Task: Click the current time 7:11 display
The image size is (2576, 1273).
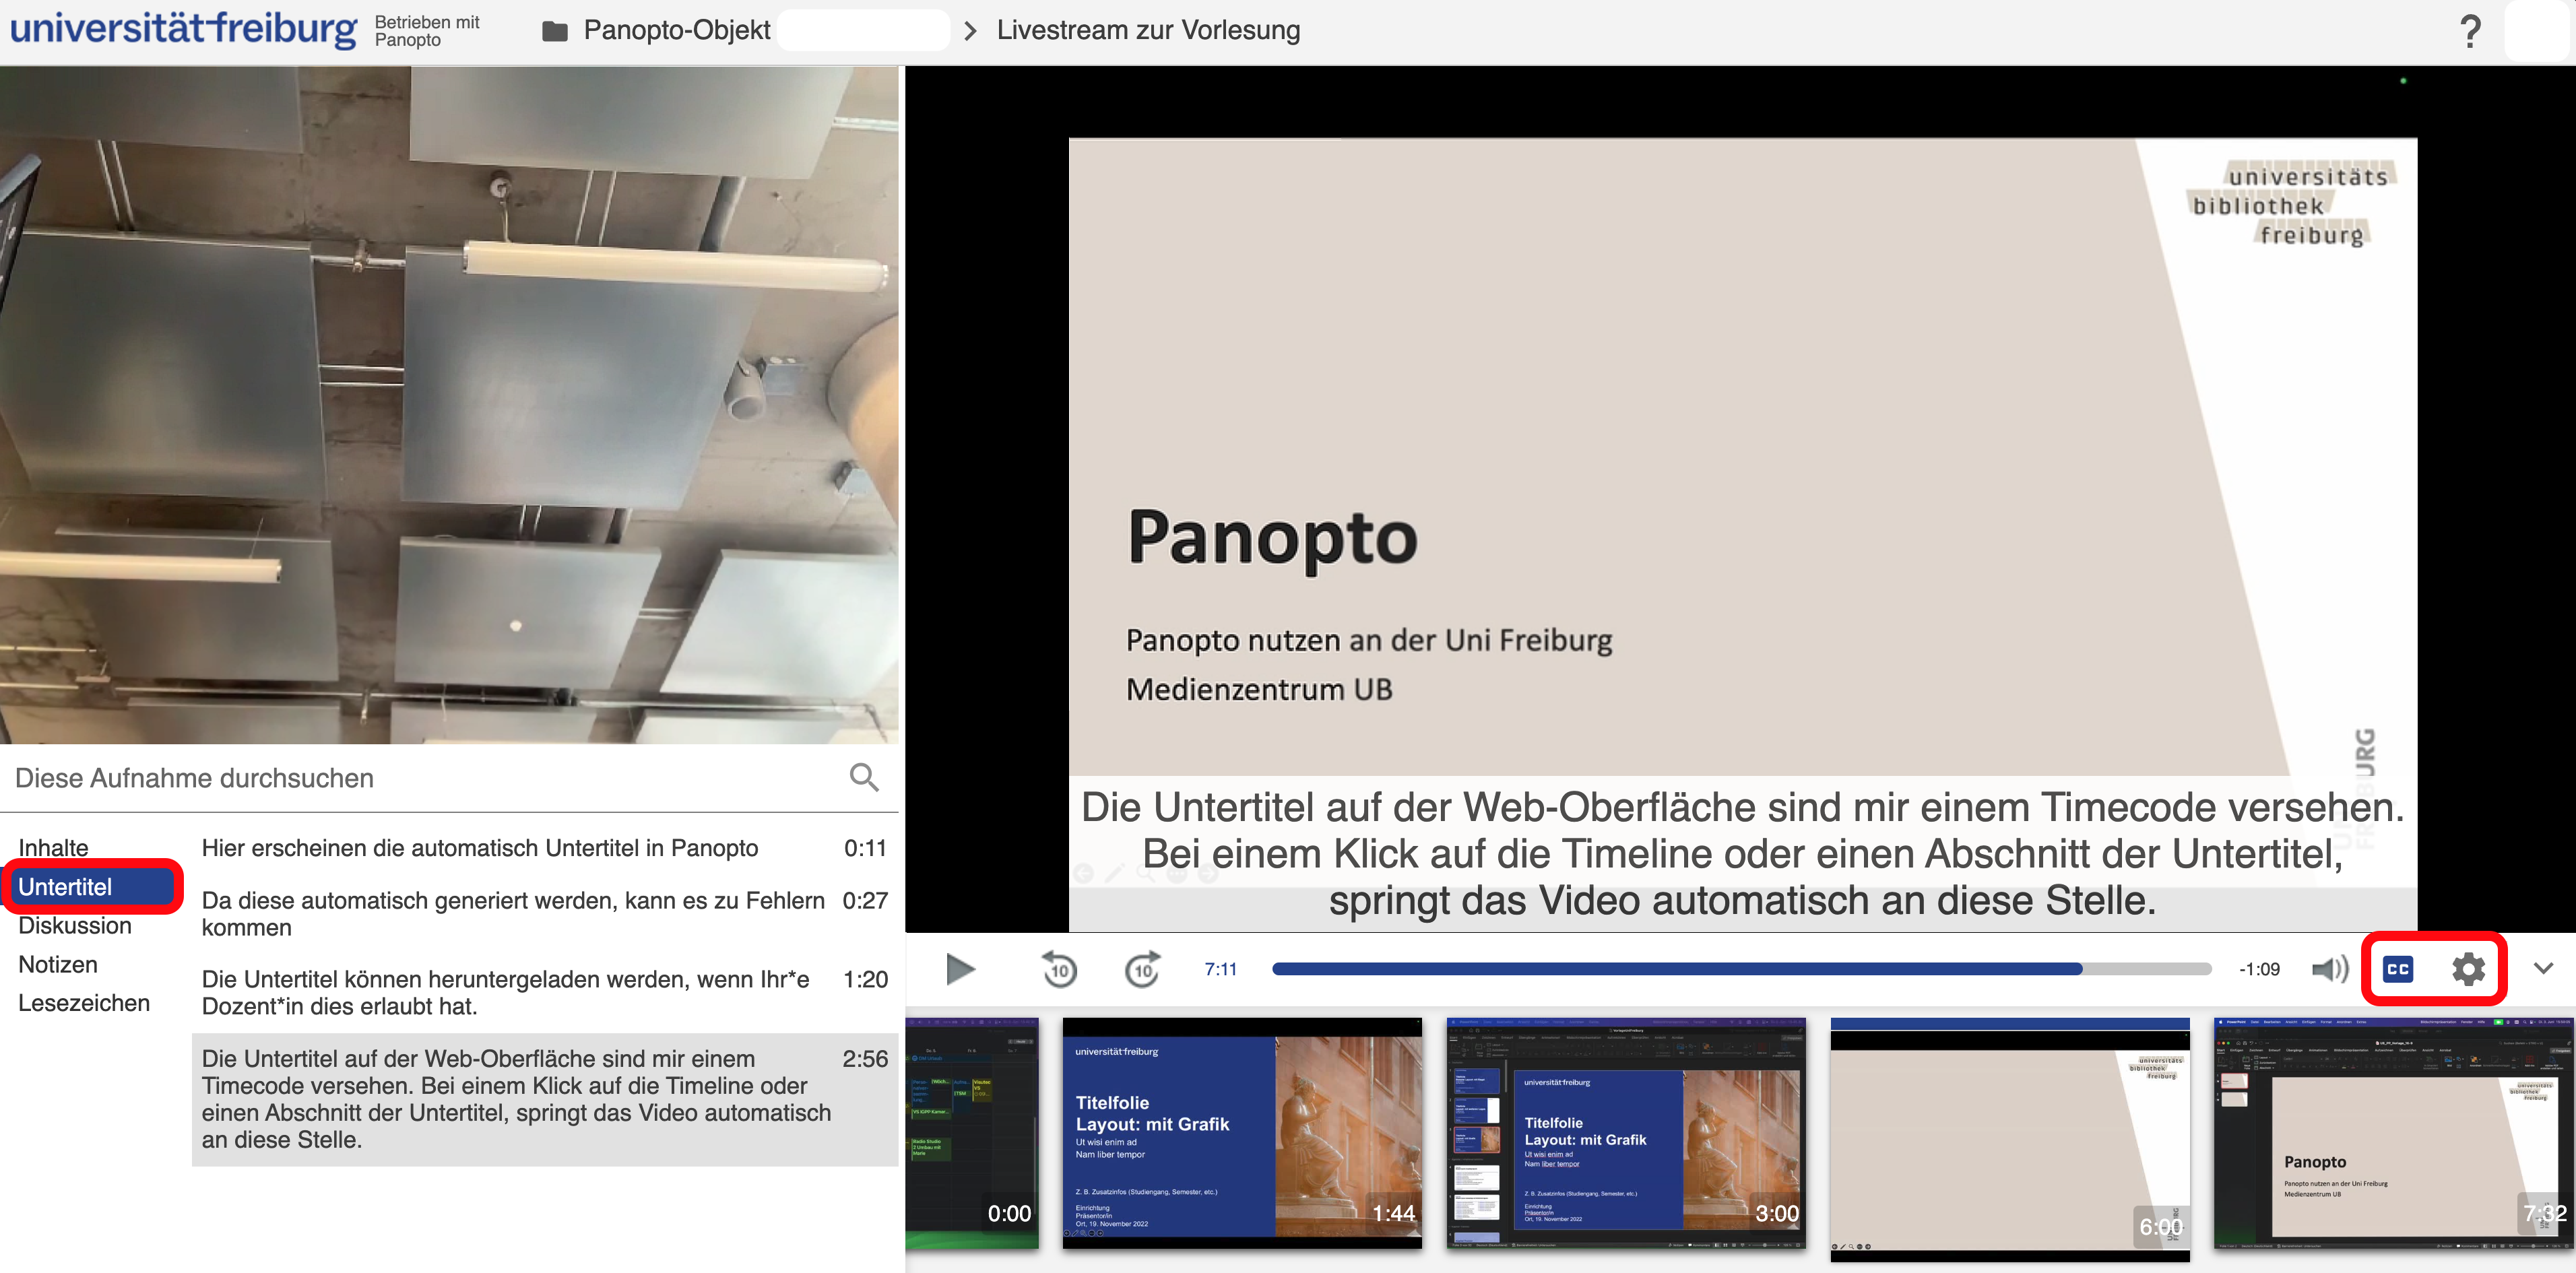Action: pyautogui.click(x=1220, y=968)
